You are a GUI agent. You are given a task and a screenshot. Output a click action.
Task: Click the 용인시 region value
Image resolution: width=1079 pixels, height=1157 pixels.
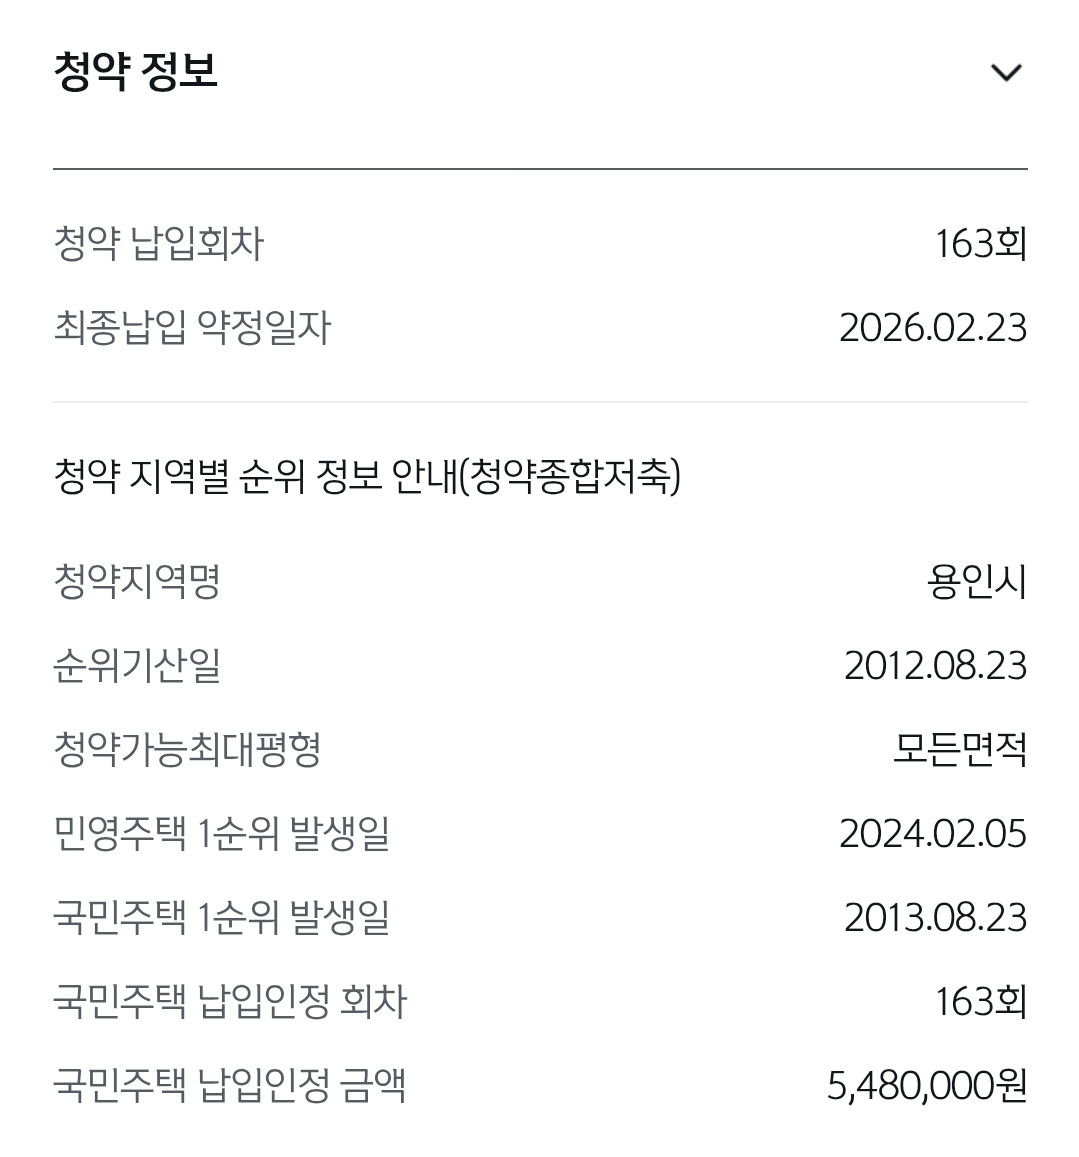coord(977,581)
